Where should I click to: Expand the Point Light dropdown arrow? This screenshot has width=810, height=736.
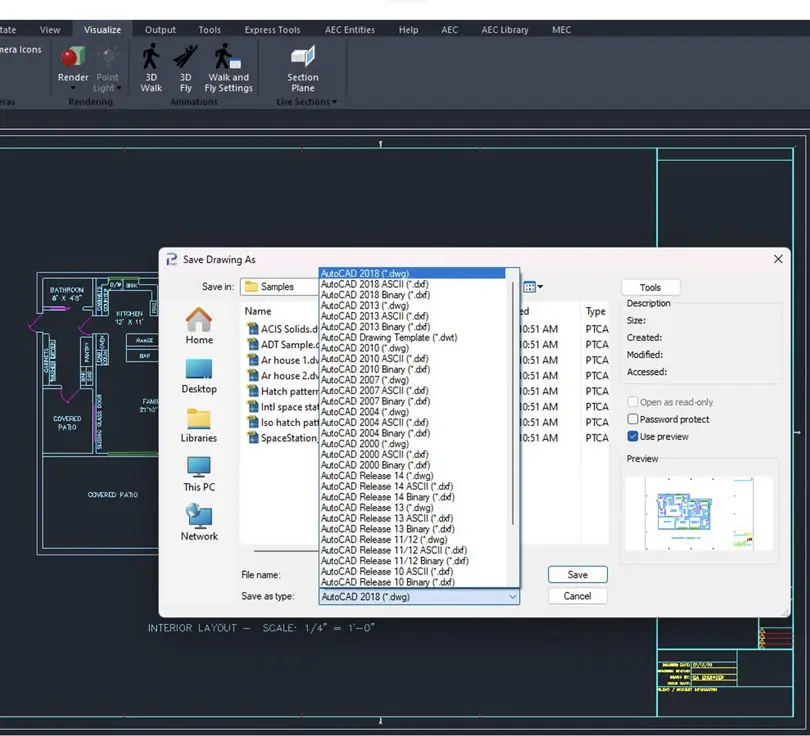pos(119,88)
